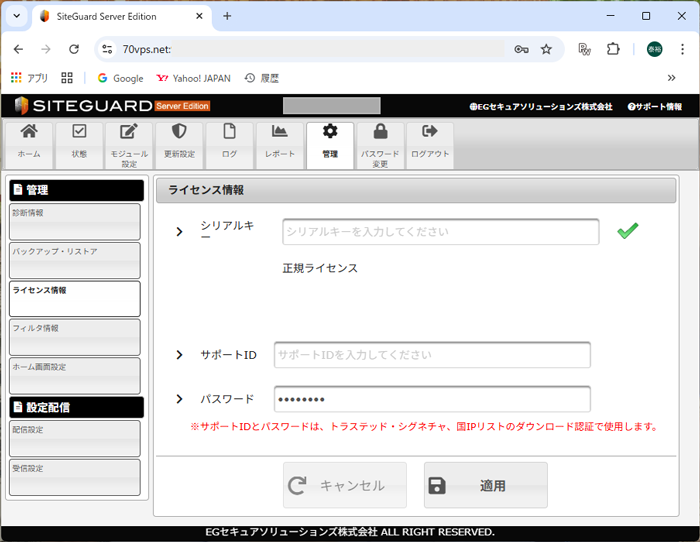Select ライセンス情報 in sidebar
700x542 pixels.
click(x=75, y=299)
